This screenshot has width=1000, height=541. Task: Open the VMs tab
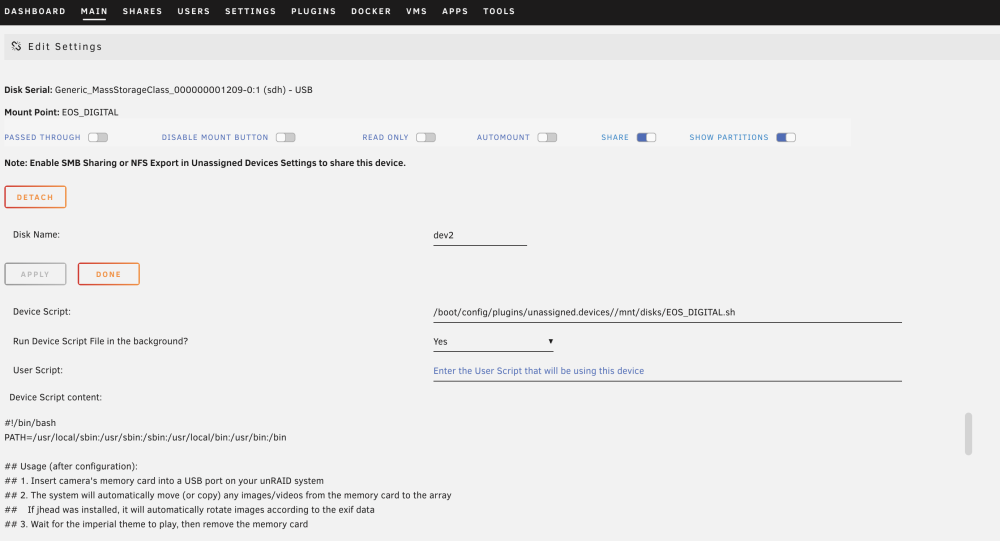tap(416, 11)
